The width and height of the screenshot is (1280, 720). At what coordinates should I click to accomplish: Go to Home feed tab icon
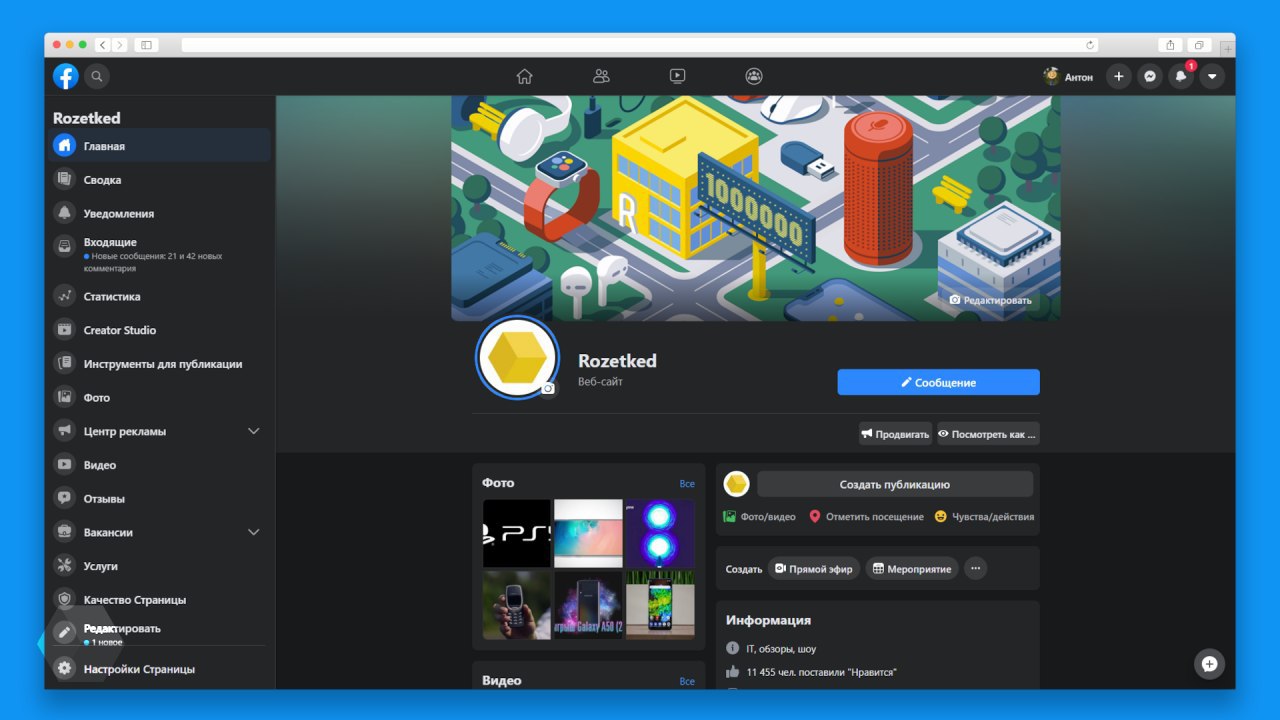(x=524, y=76)
